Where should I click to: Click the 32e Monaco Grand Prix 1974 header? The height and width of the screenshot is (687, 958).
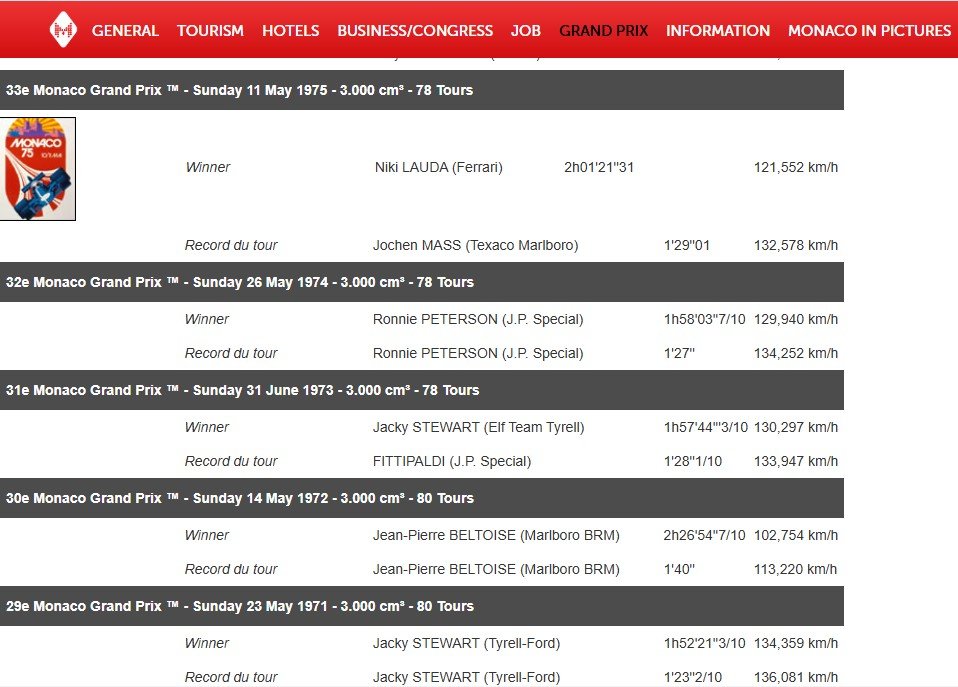(x=422, y=282)
